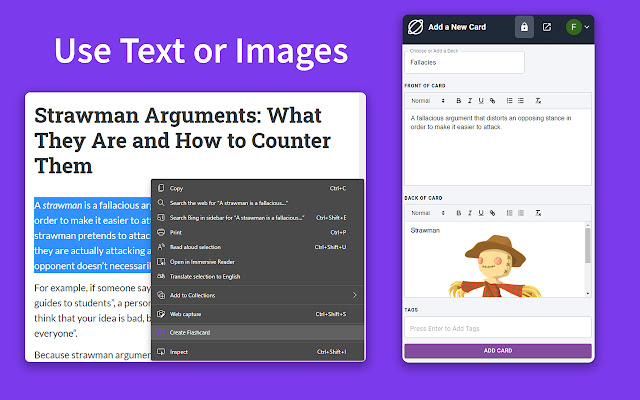The height and width of the screenshot is (400, 640).
Task: Open the card editor in a new window icon
Action: tap(547, 27)
